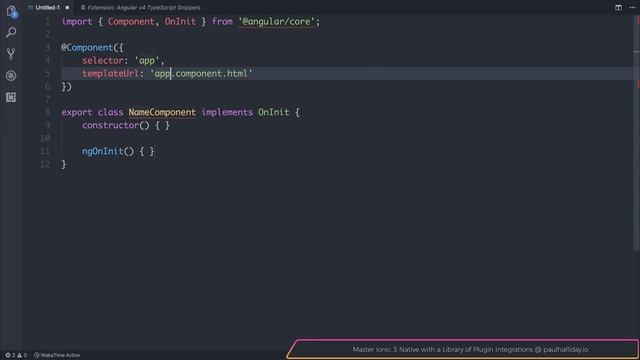The image size is (640, 360).
Task: Click line number 1 in the gutter
Action: pos(47,22)
